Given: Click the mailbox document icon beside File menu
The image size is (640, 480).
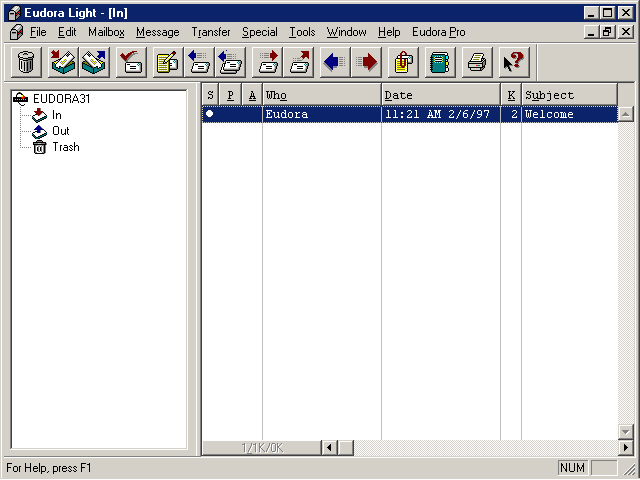Looking at the screenshot, I should pos(16,32).
